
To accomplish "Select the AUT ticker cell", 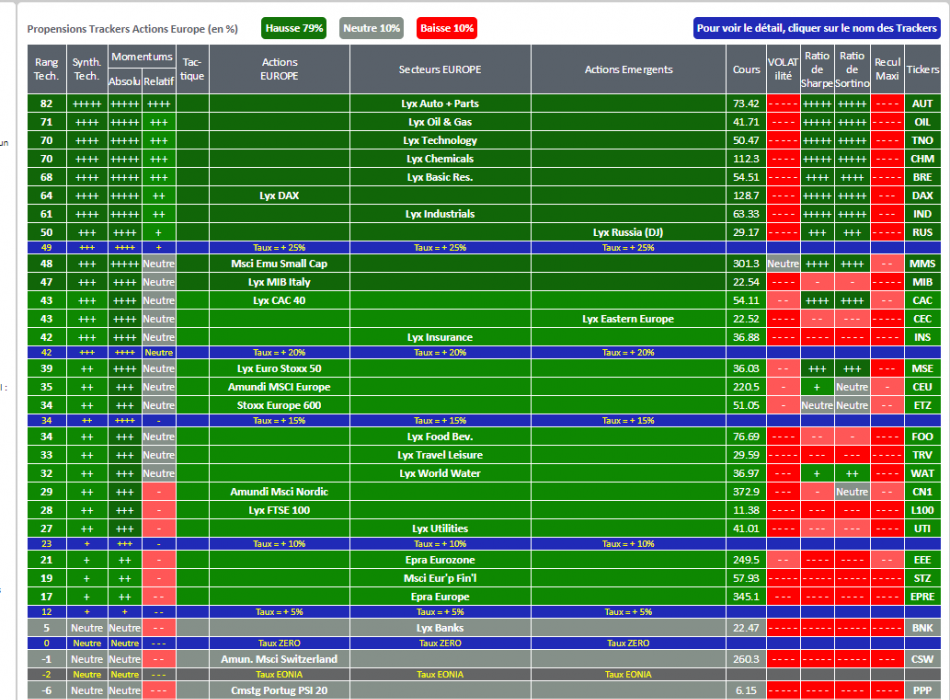I will (922, 104).
